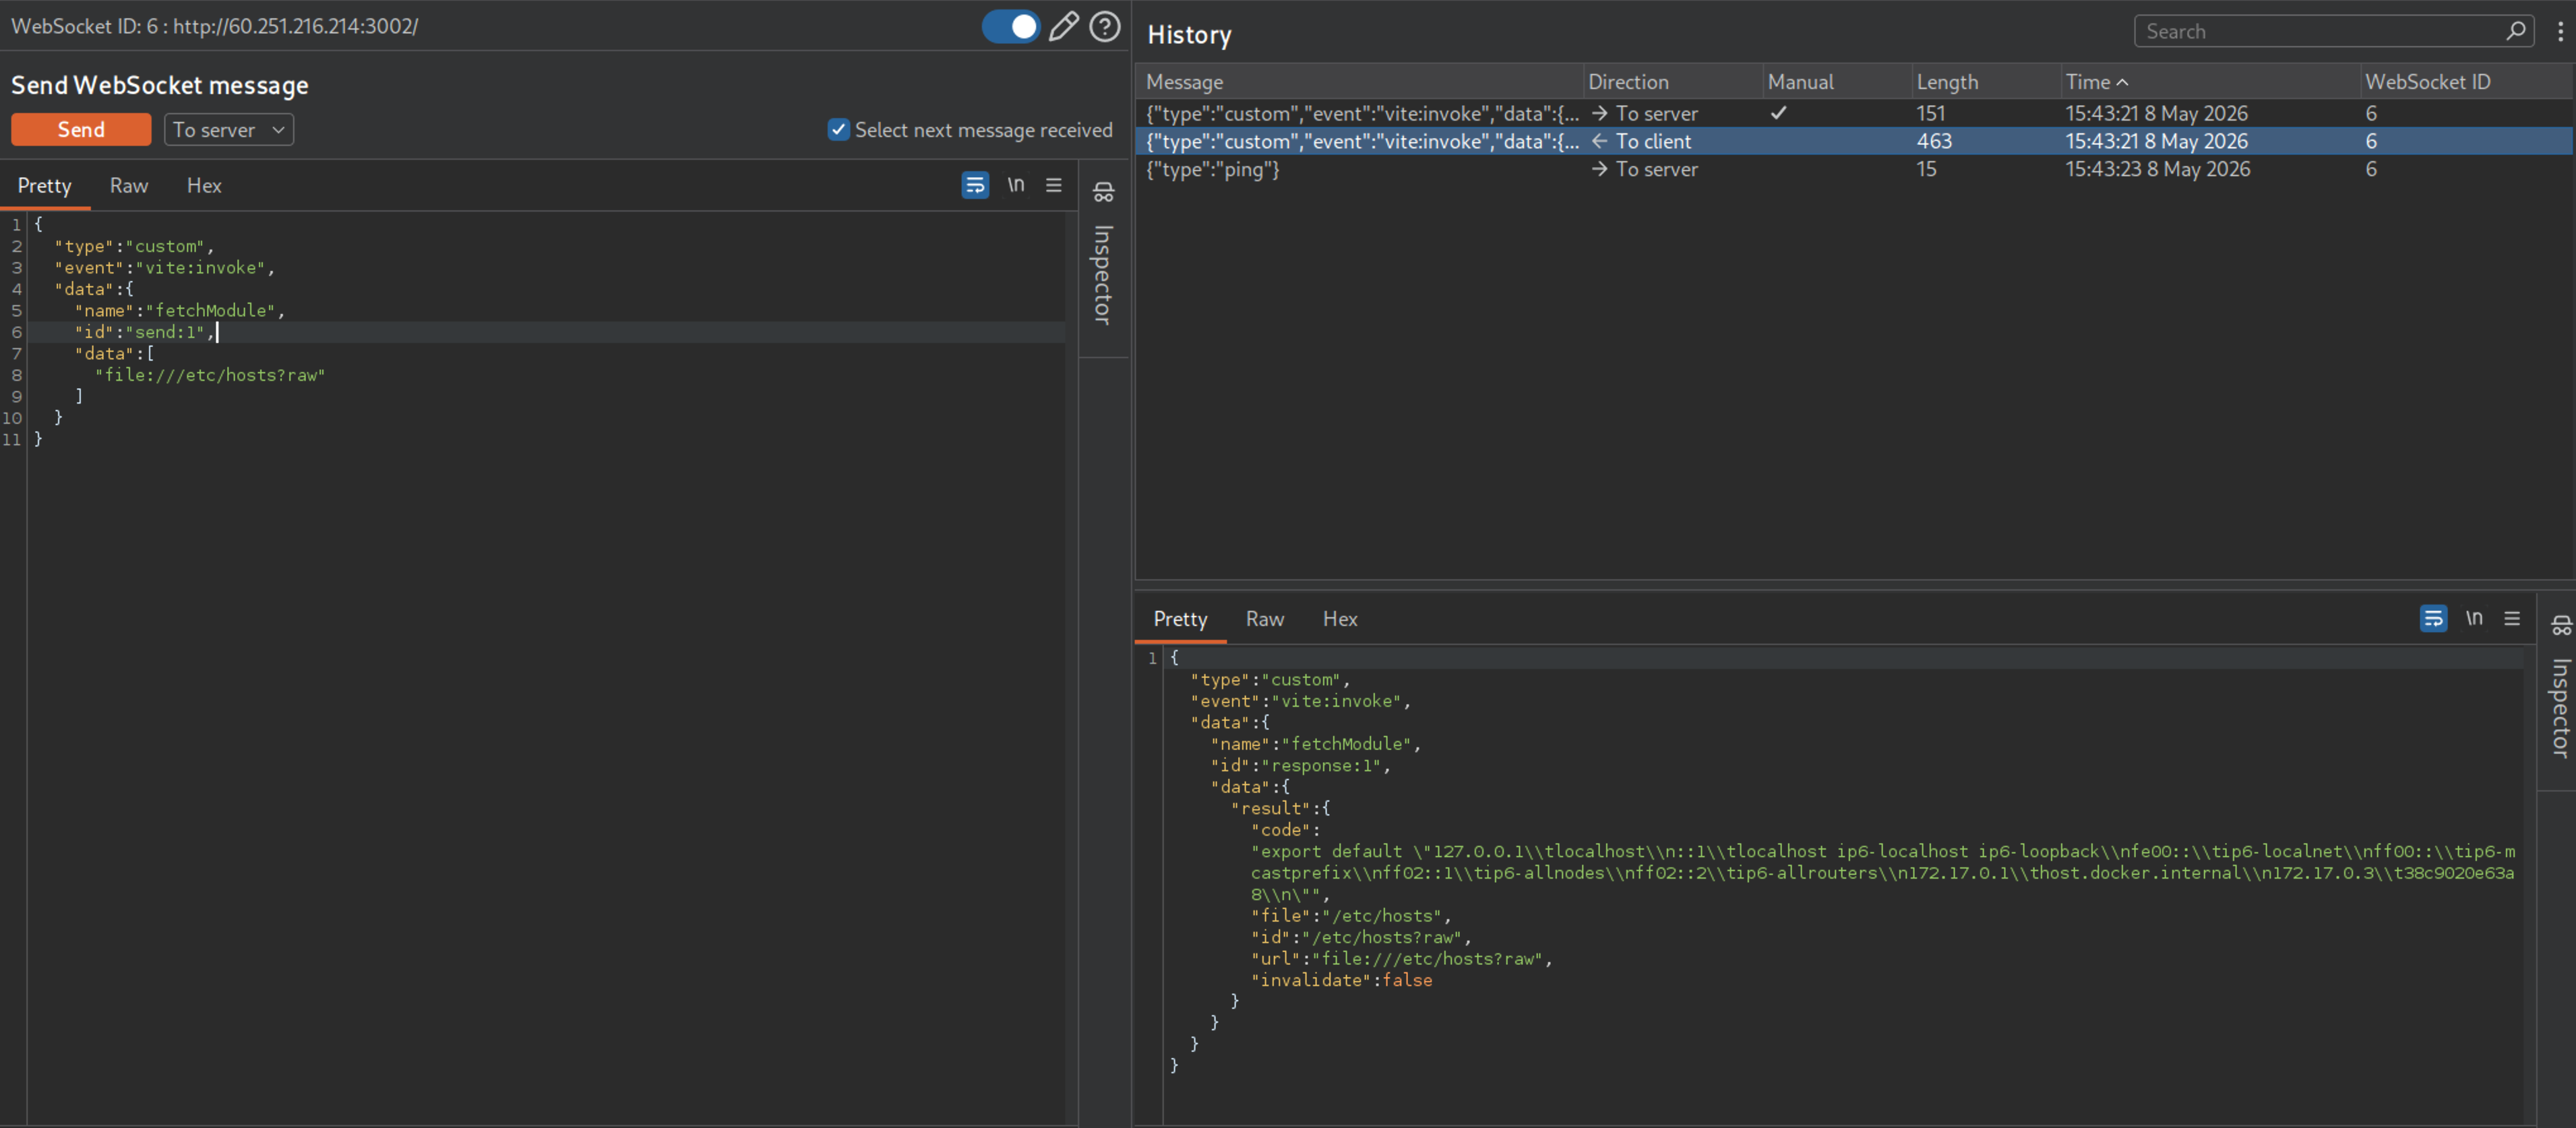Uncheck Select next message received

tap(838, 130)
